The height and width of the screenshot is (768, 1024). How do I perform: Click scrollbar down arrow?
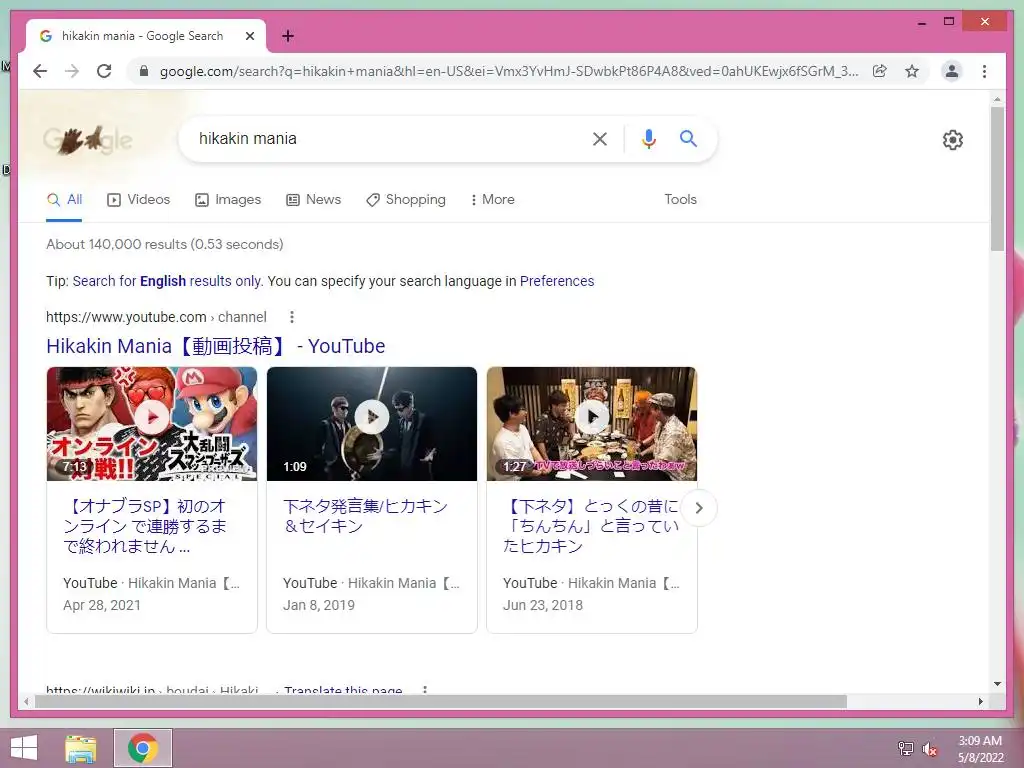(x=997, y=684)
